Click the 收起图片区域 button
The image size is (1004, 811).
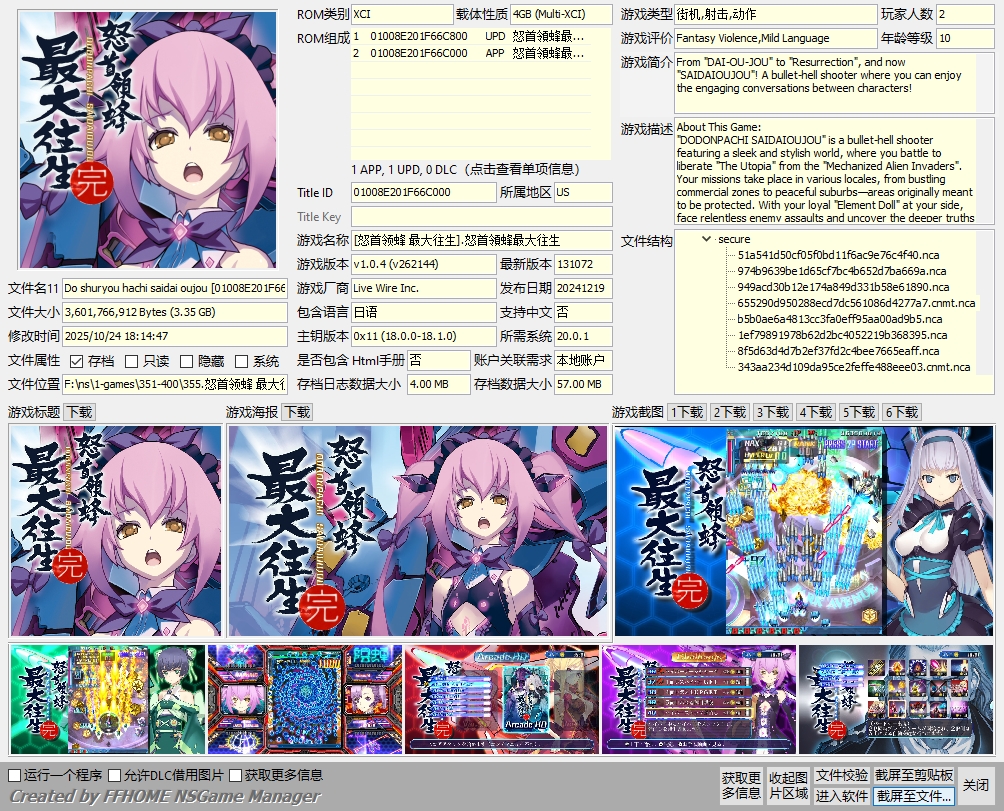788,785
